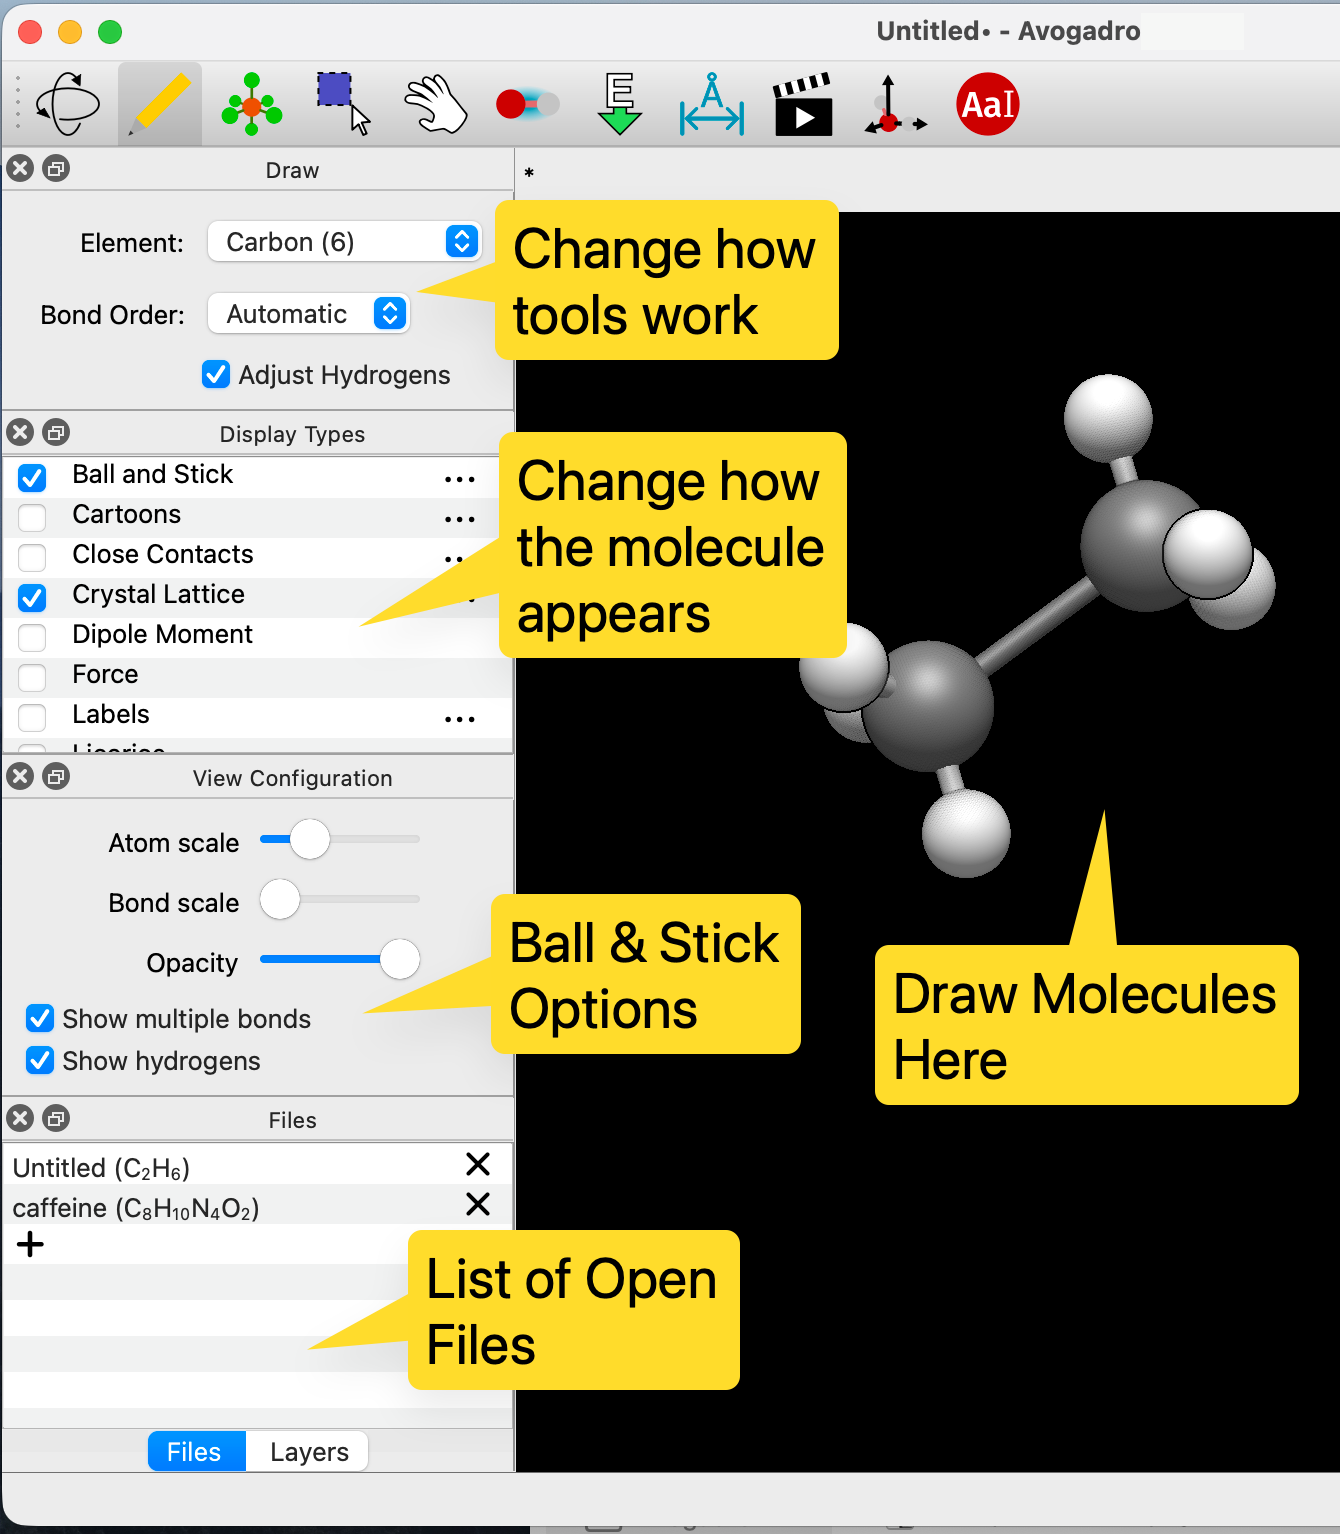Switch to the Layers tab
Viewport: 1340px width, 1534px height.
pos(307,1451)
